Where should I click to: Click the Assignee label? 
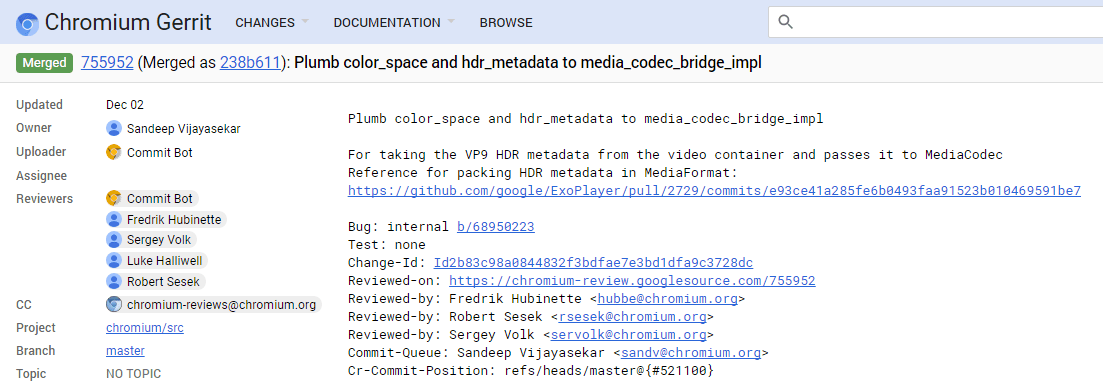point(42,176)
